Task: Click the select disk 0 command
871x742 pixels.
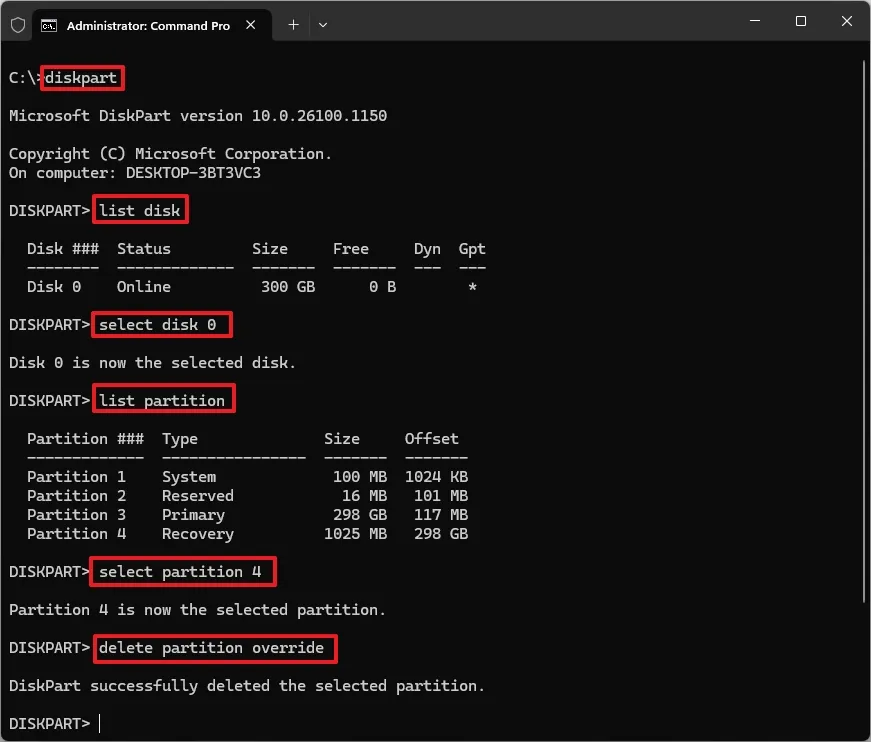Action: coord(161,324)
